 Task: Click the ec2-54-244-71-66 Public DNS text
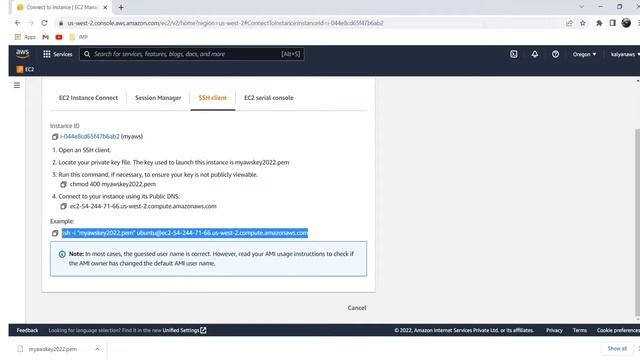(x=143, y=206)
